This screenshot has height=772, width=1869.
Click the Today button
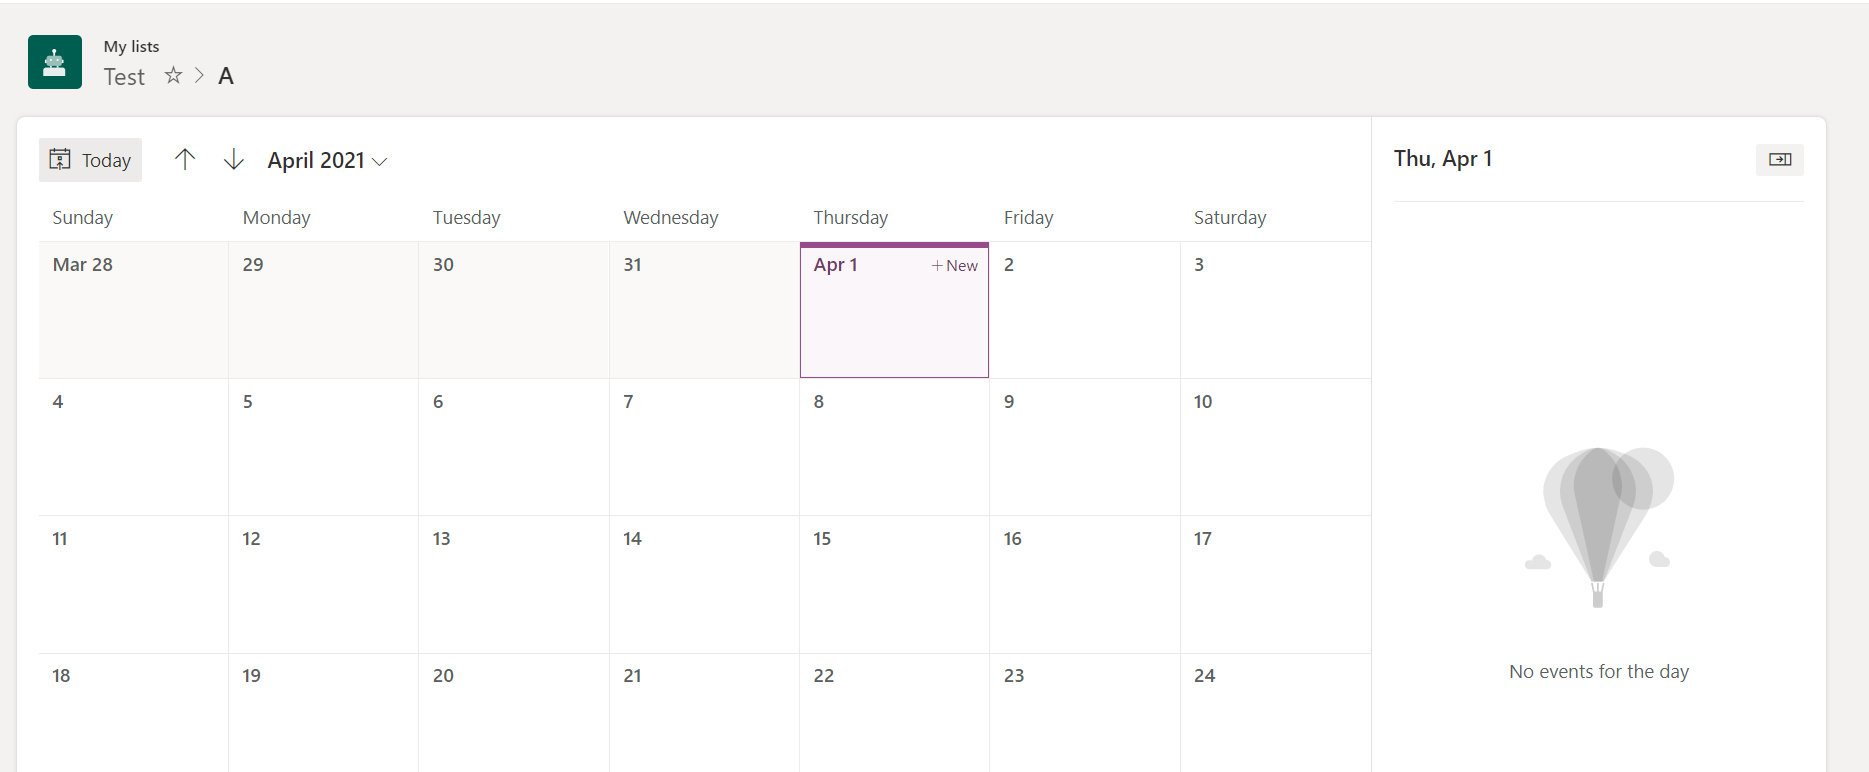click(x=90, y=160)
